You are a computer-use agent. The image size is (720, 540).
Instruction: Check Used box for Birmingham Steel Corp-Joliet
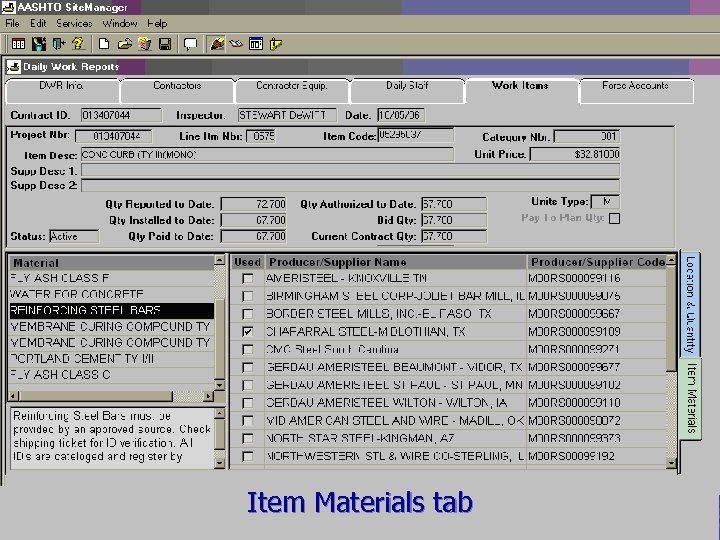[x=248, y=296]
